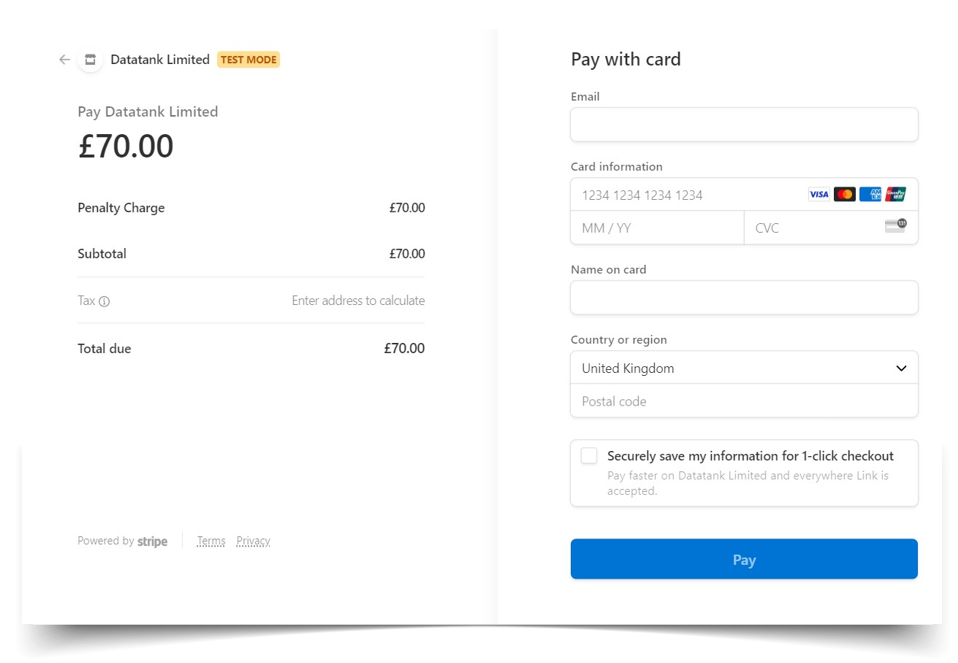Click the Postal code field

pyautogui.click(x=744, y=401)
